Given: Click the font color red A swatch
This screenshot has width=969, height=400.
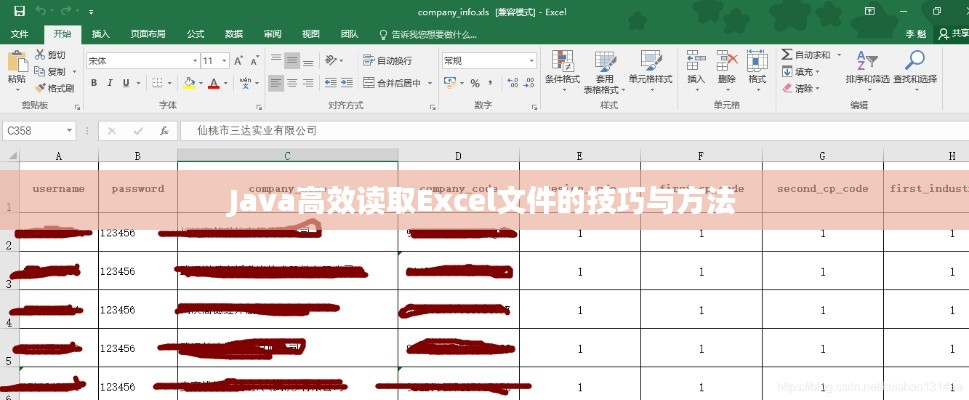Looking at the screenshot, I should [x=212, y=84].
